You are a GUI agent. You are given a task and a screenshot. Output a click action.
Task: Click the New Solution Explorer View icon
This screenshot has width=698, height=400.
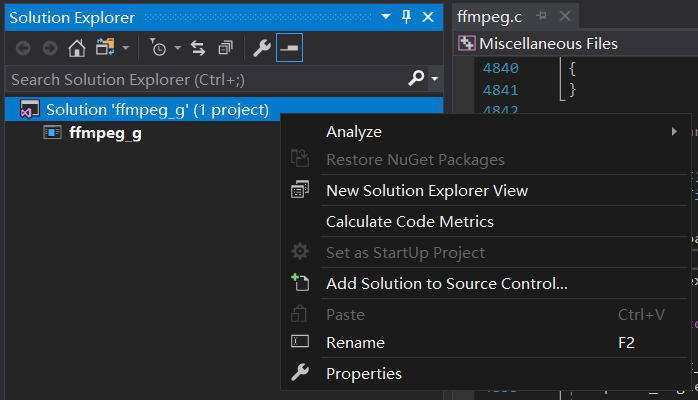[x=300, y=190]
